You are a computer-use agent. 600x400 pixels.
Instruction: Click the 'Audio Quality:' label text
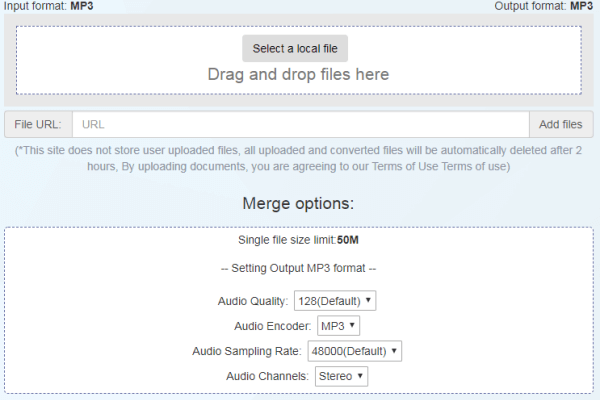click(x=253, y=301)
